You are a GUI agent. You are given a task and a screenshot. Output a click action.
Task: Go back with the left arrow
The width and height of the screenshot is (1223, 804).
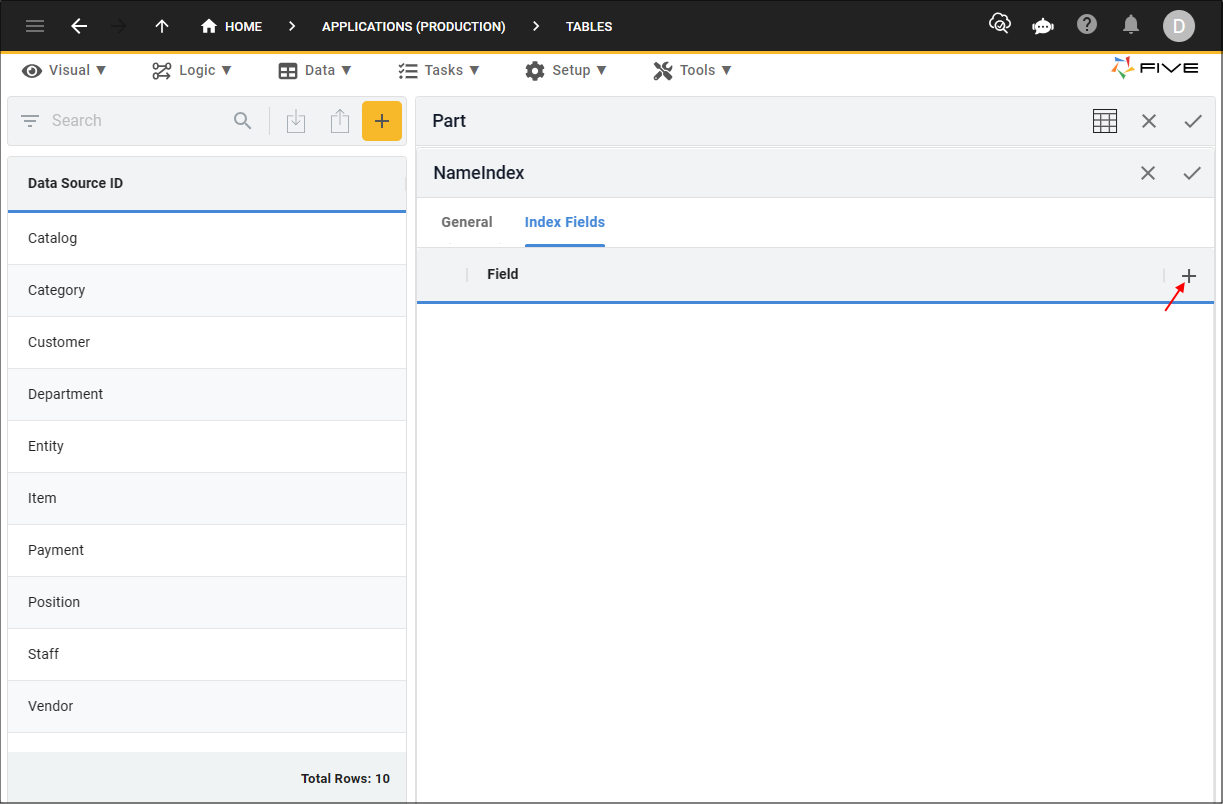(79, 26)
